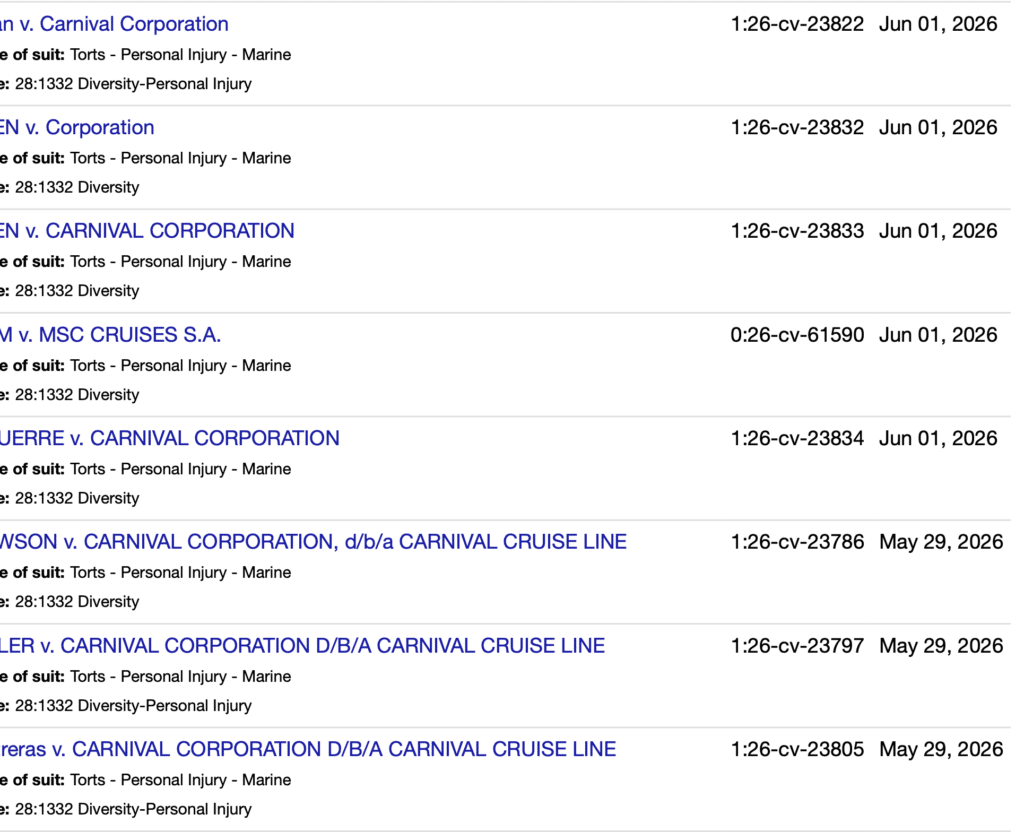The image size is (1024, 832).
Task: Click '28:1332 Diversity' under 'EN v. CARNIVAL CORPORATION'
Action: 77,291
